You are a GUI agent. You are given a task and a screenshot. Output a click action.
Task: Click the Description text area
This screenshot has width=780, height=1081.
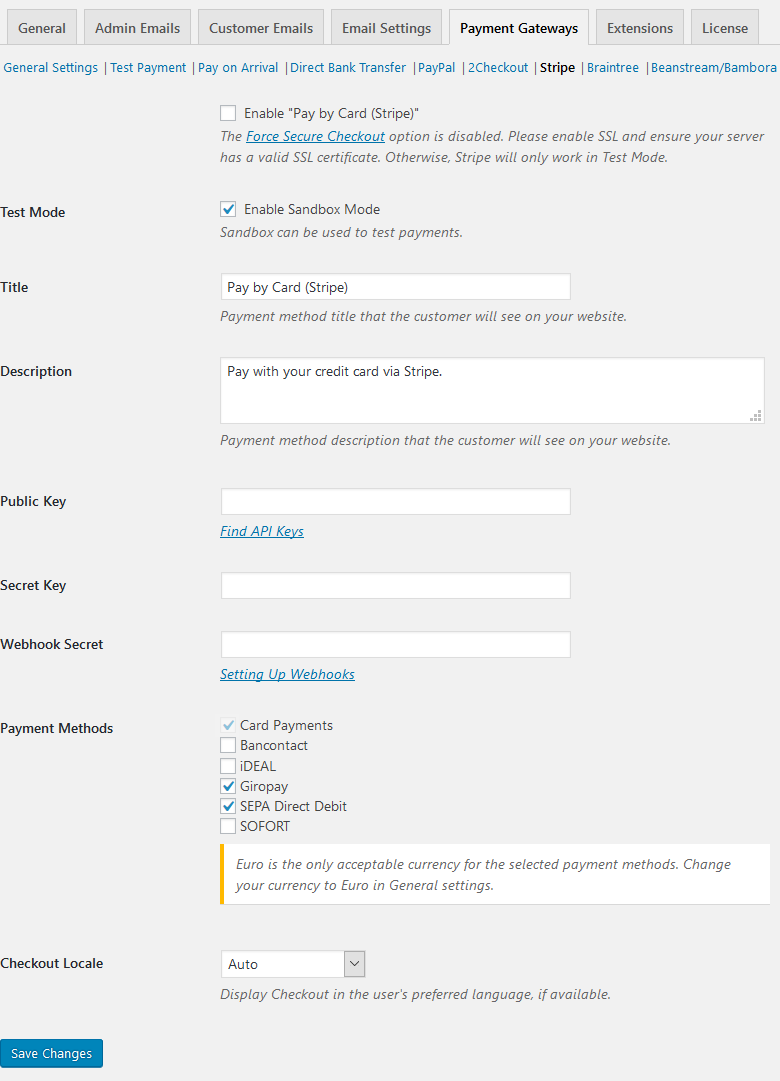[x=492, y=390]
